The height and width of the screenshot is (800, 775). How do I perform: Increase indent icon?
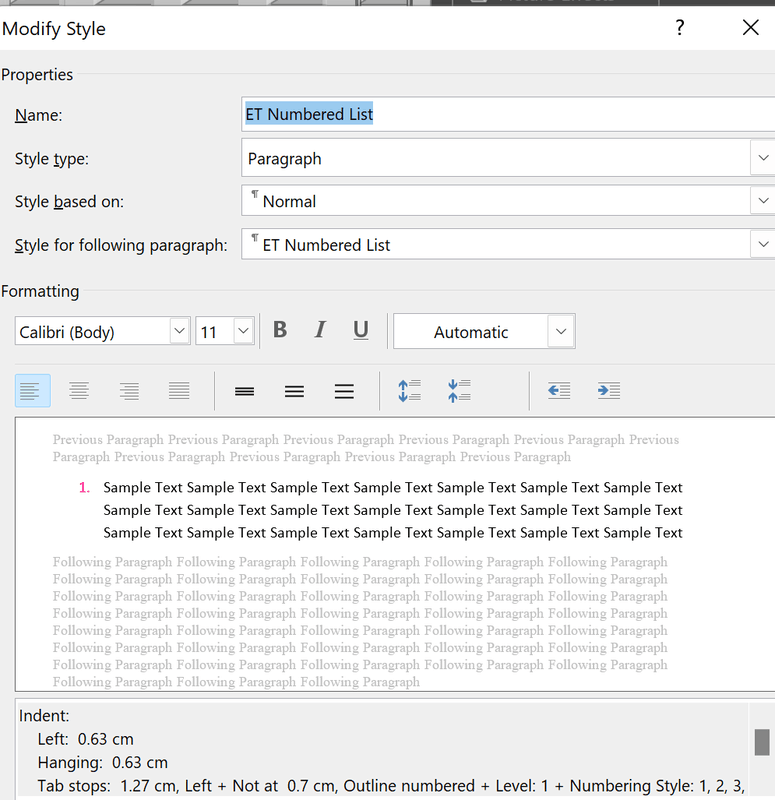(609, 391)
